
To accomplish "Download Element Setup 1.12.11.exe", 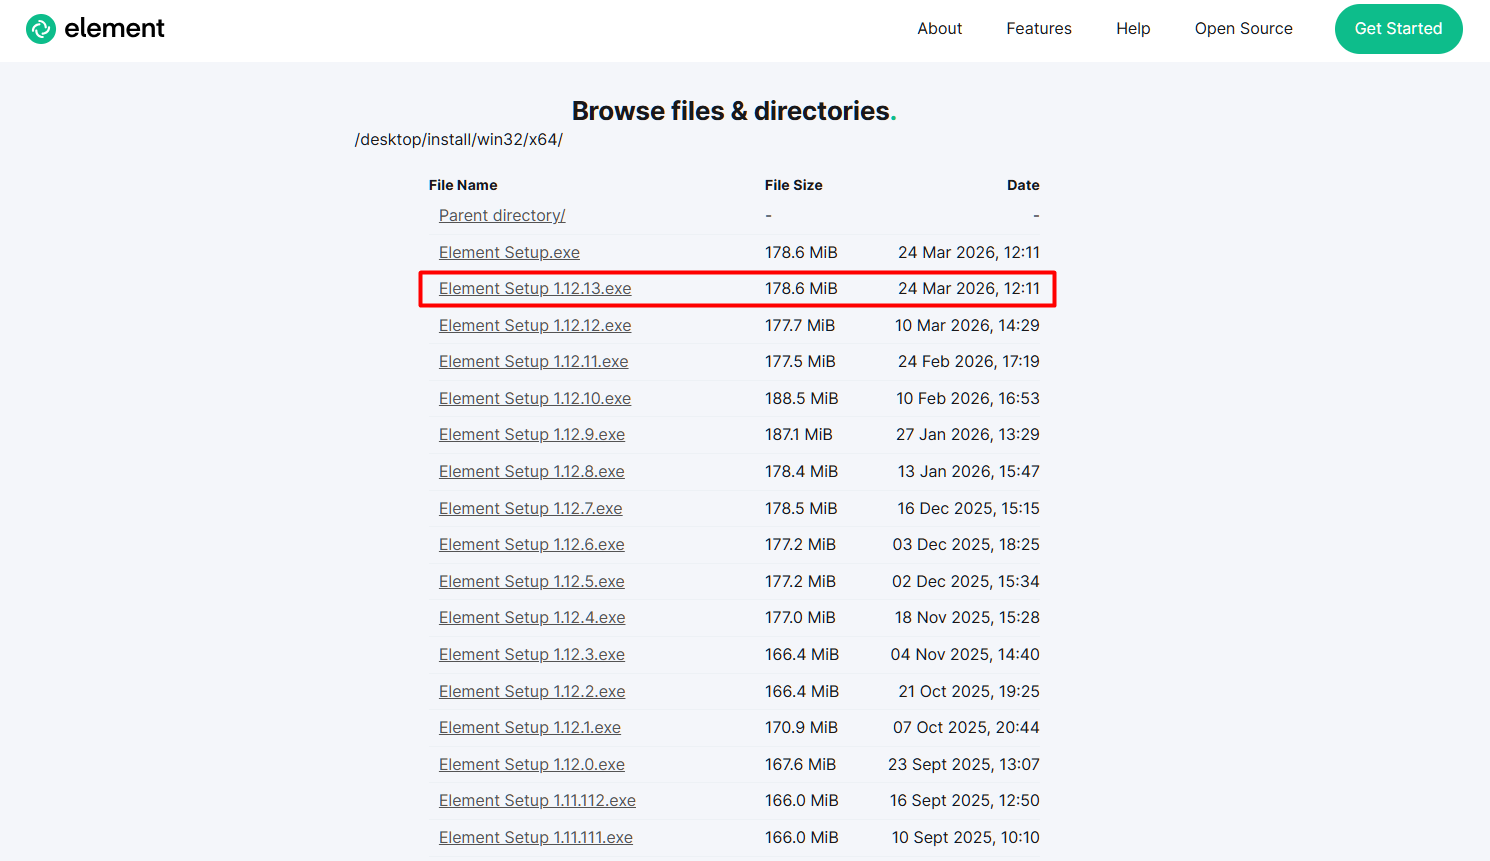I will (x=534, y=362).
